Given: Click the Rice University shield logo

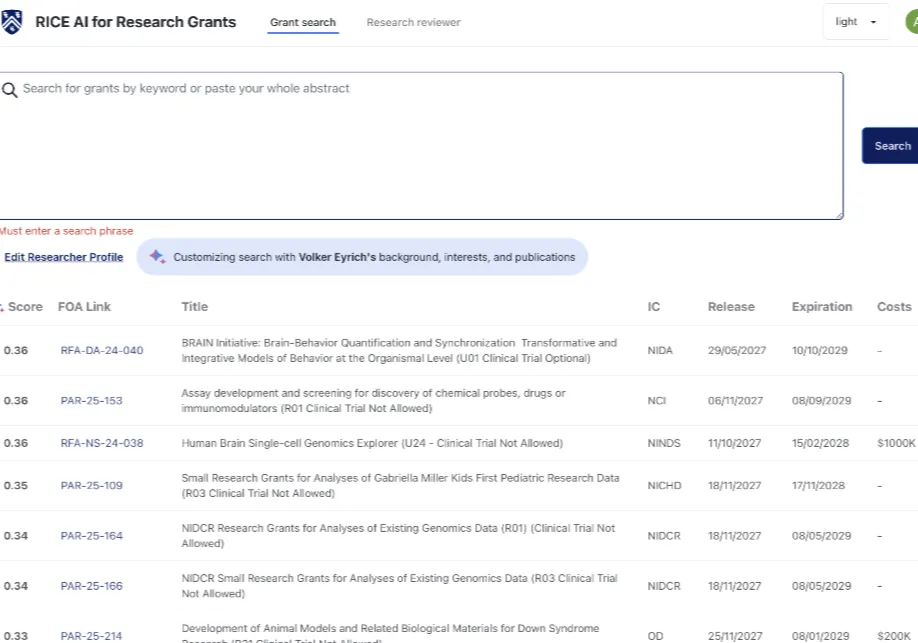Looking at the screenshot, I should tap(12, 22).
